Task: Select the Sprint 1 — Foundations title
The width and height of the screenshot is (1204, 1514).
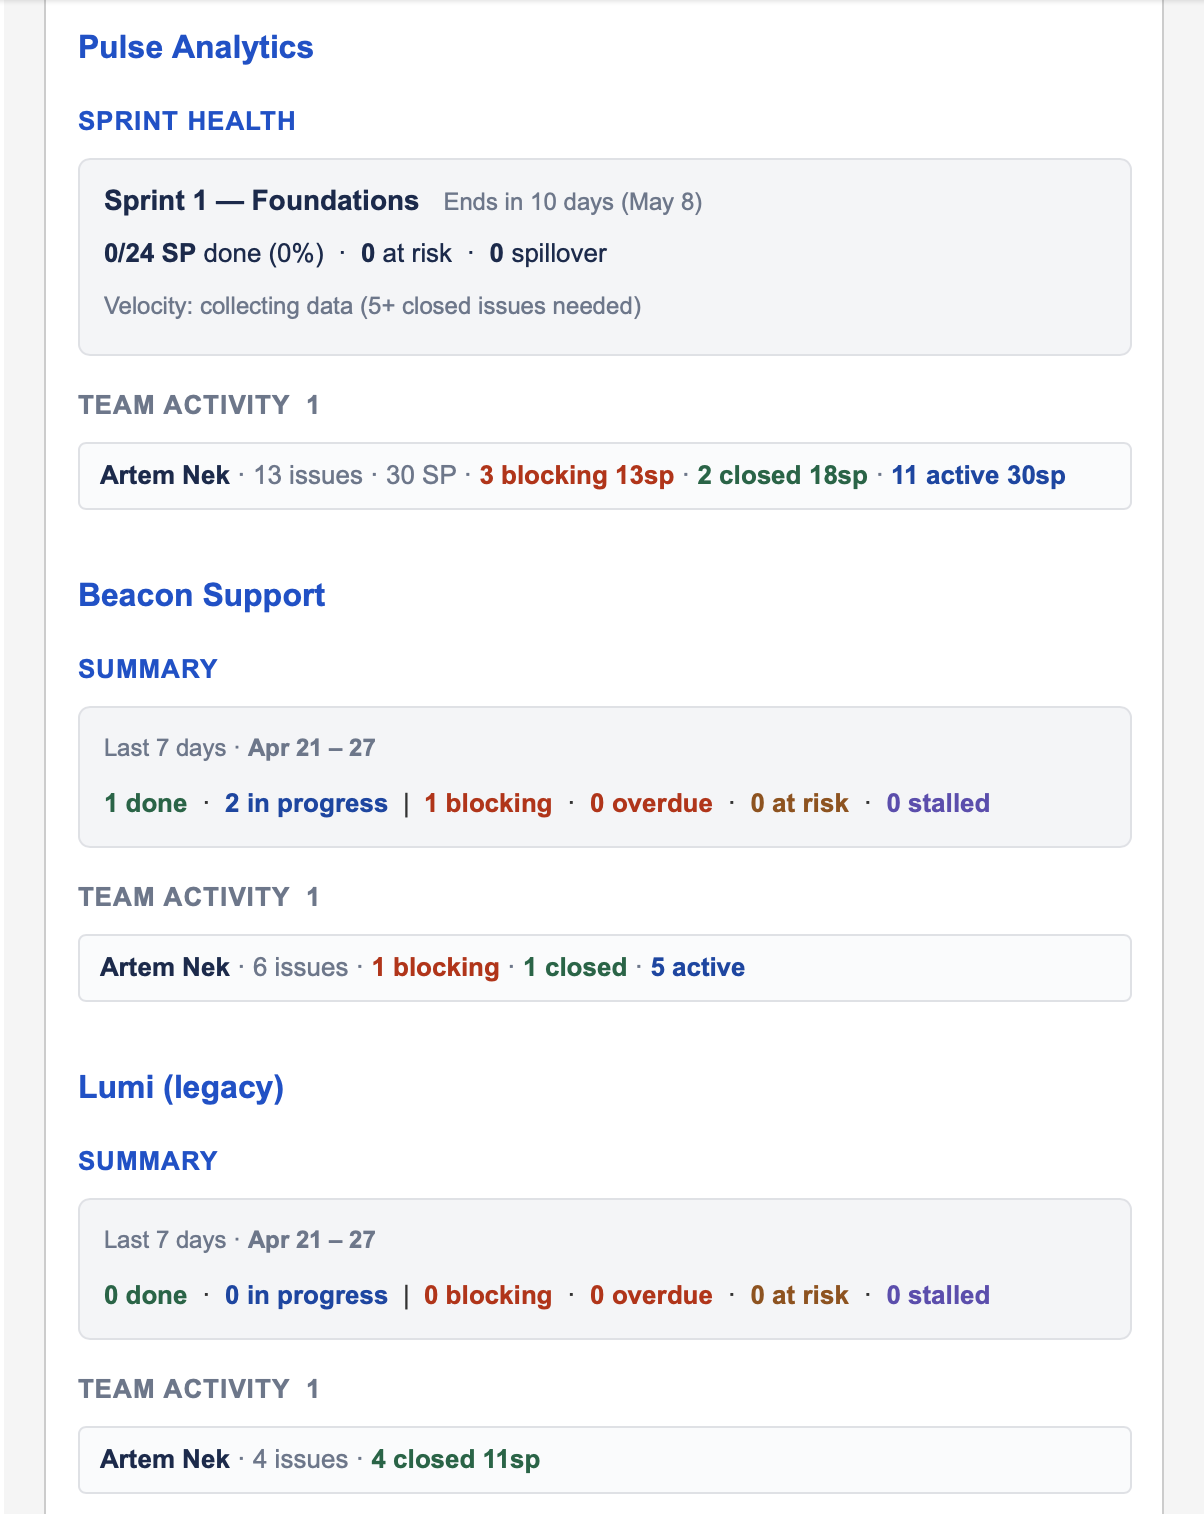Action: click(261, 201)
